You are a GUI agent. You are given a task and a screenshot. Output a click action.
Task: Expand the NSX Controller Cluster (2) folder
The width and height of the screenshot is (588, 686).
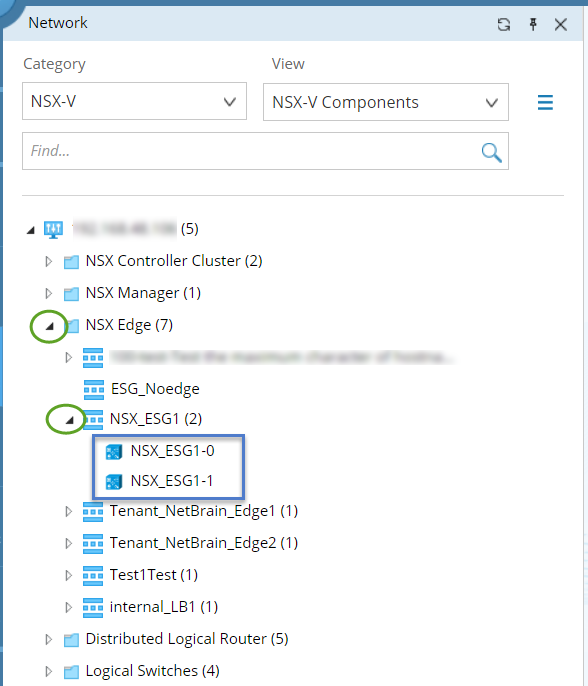pos(49,261)
